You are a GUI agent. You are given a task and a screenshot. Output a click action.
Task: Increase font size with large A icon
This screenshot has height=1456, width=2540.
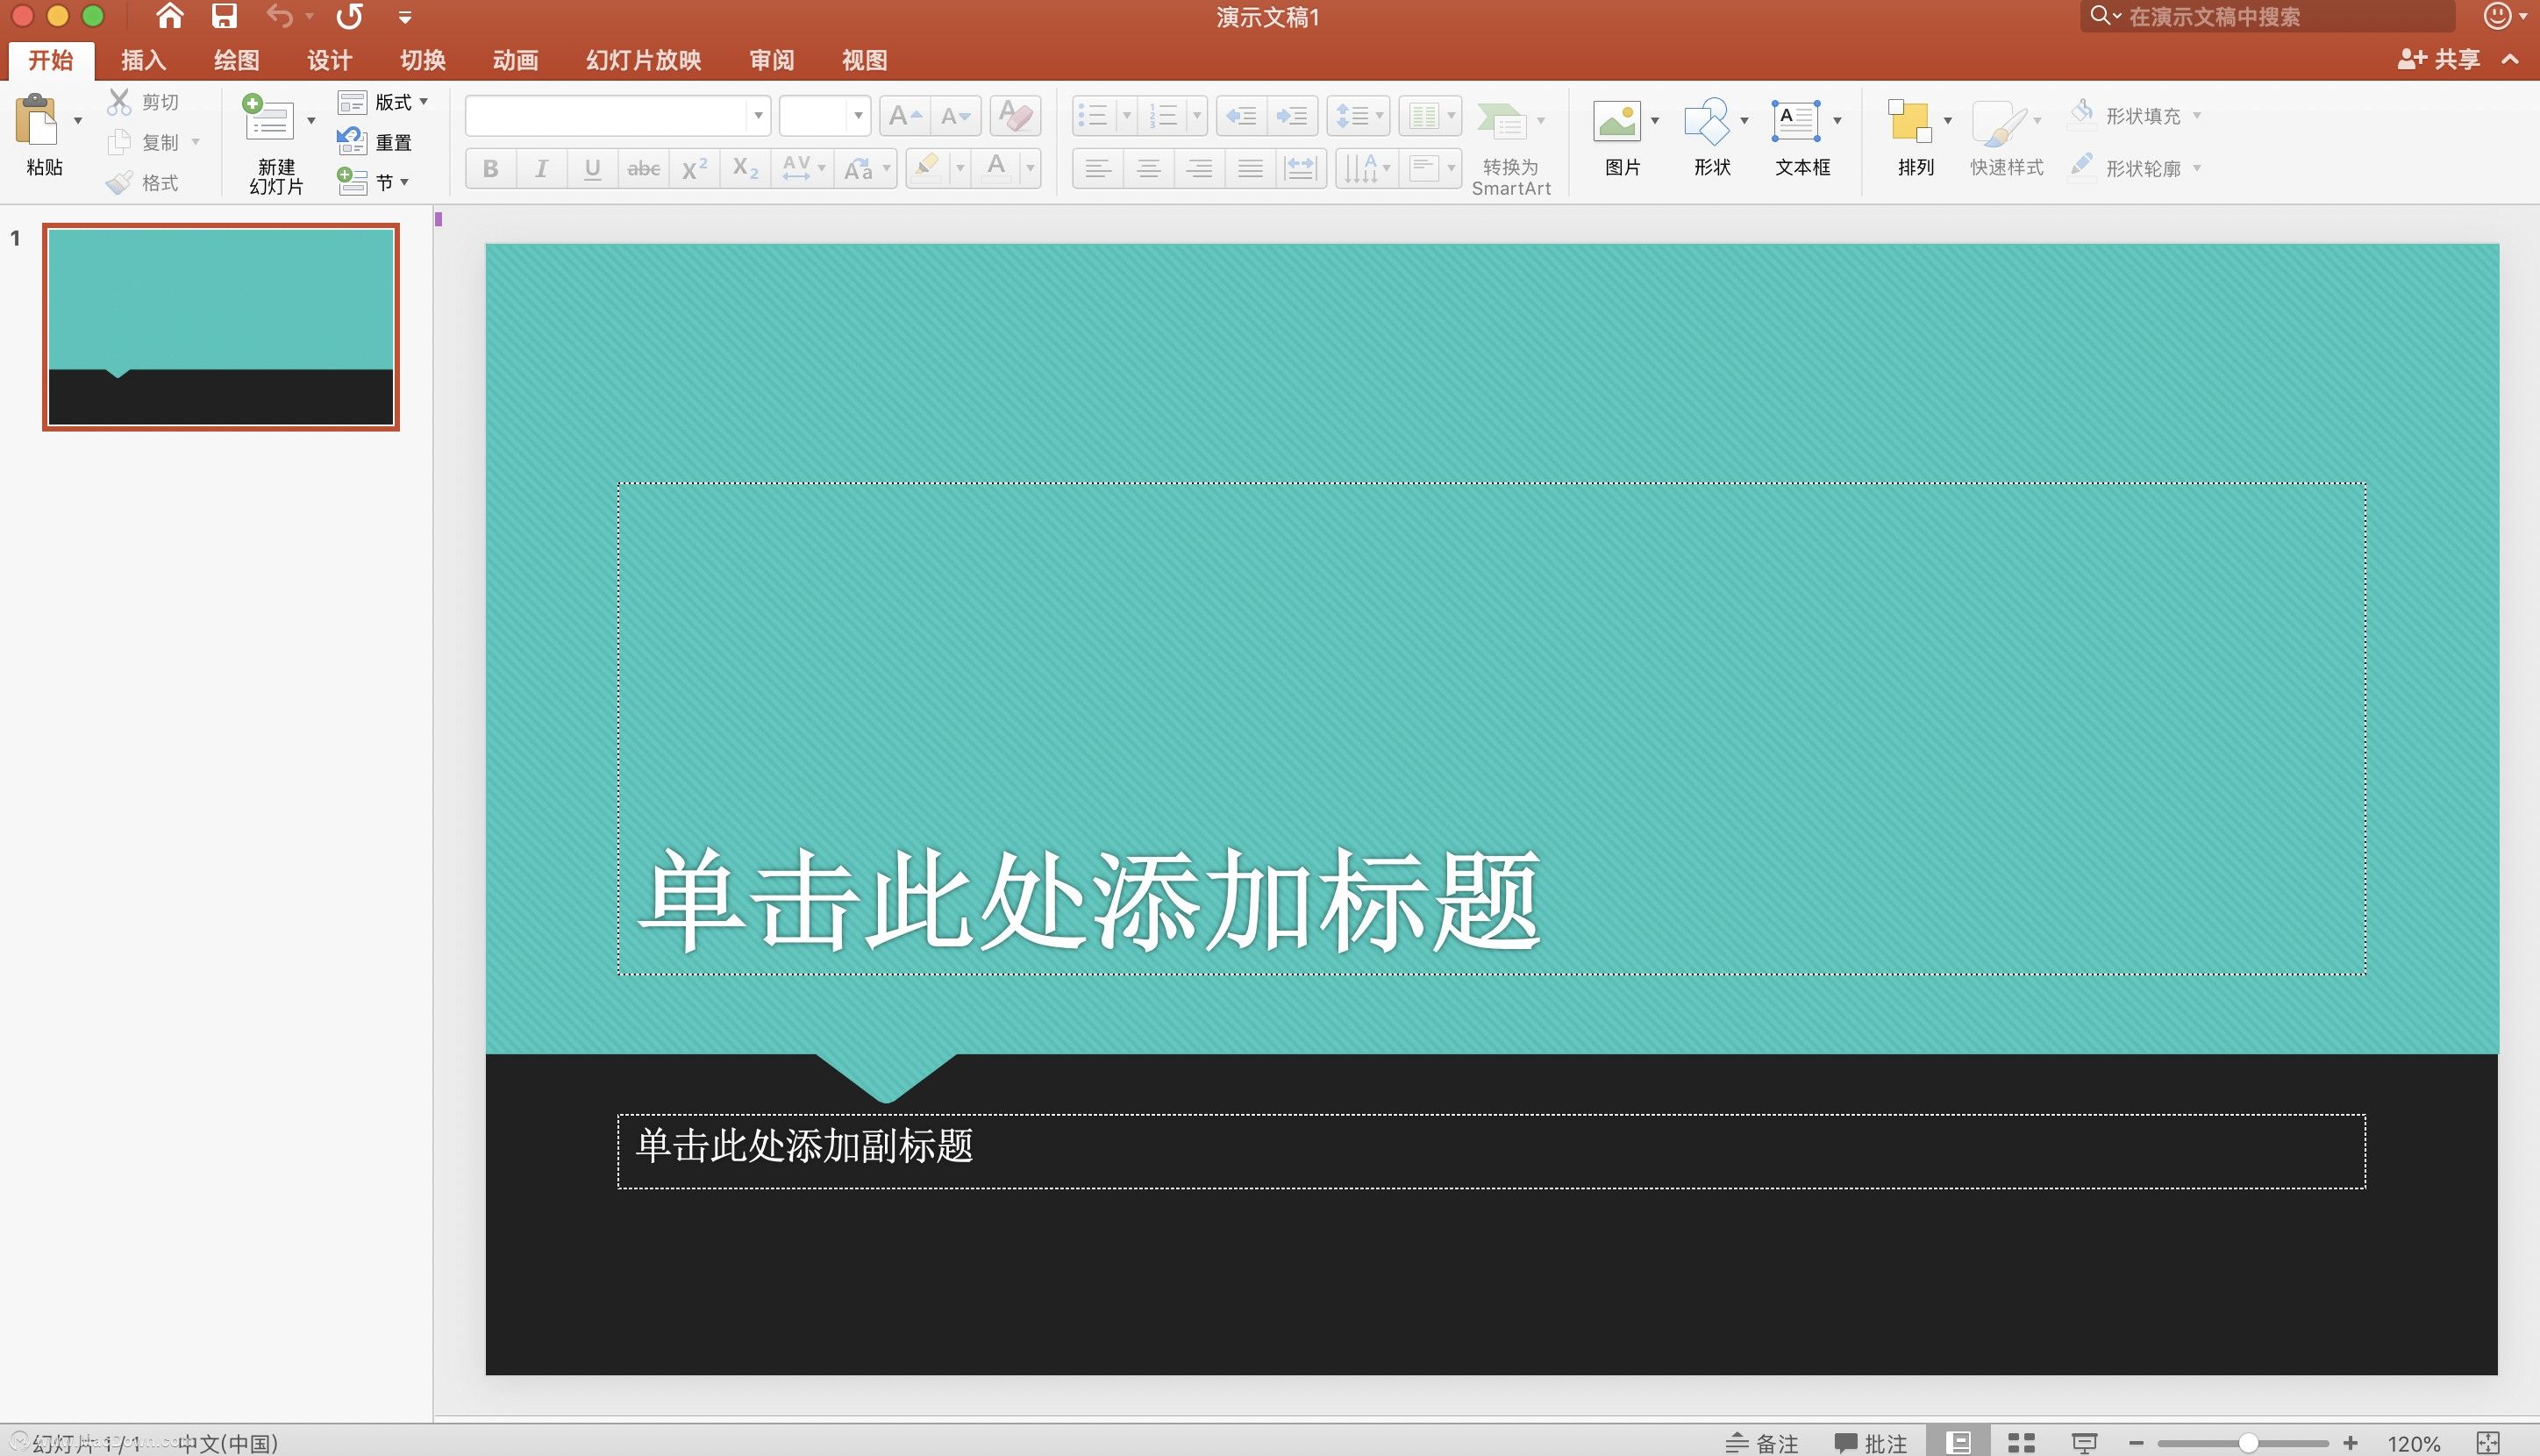[x=905, y=116]
